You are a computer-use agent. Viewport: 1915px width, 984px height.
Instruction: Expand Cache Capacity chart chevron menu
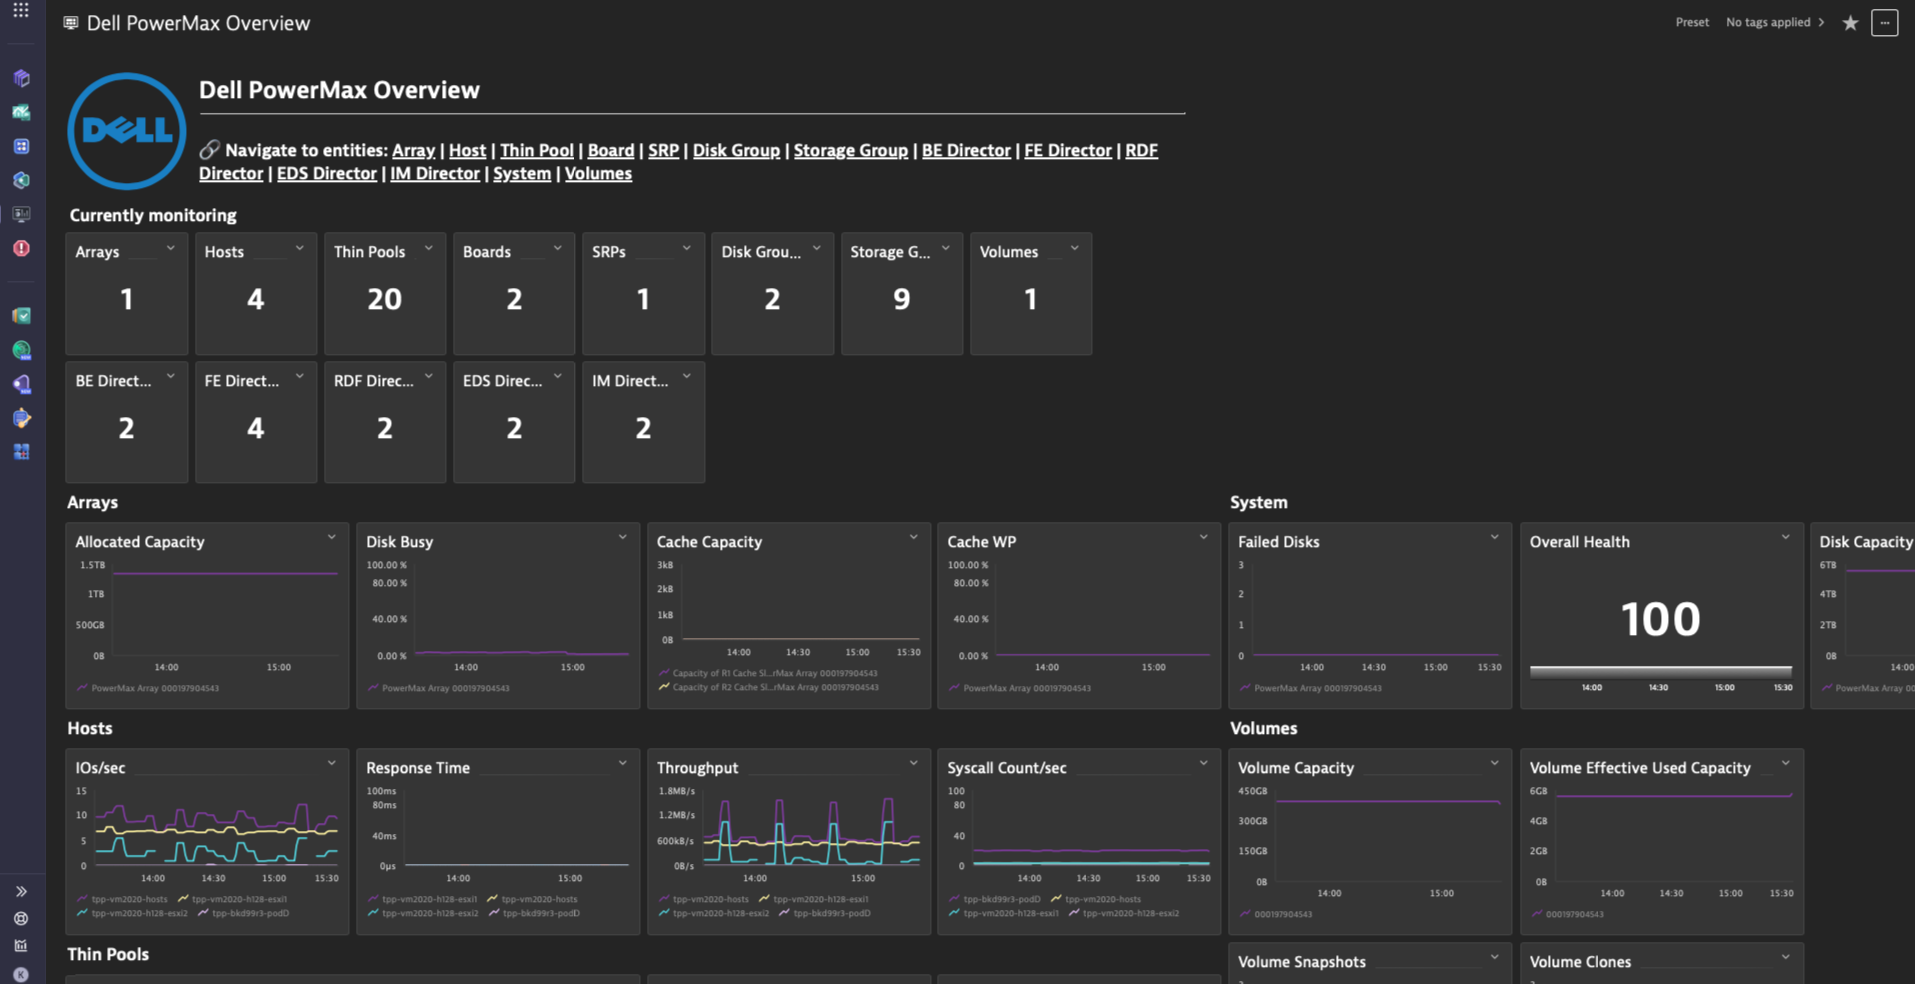click(x=914, y=537)
